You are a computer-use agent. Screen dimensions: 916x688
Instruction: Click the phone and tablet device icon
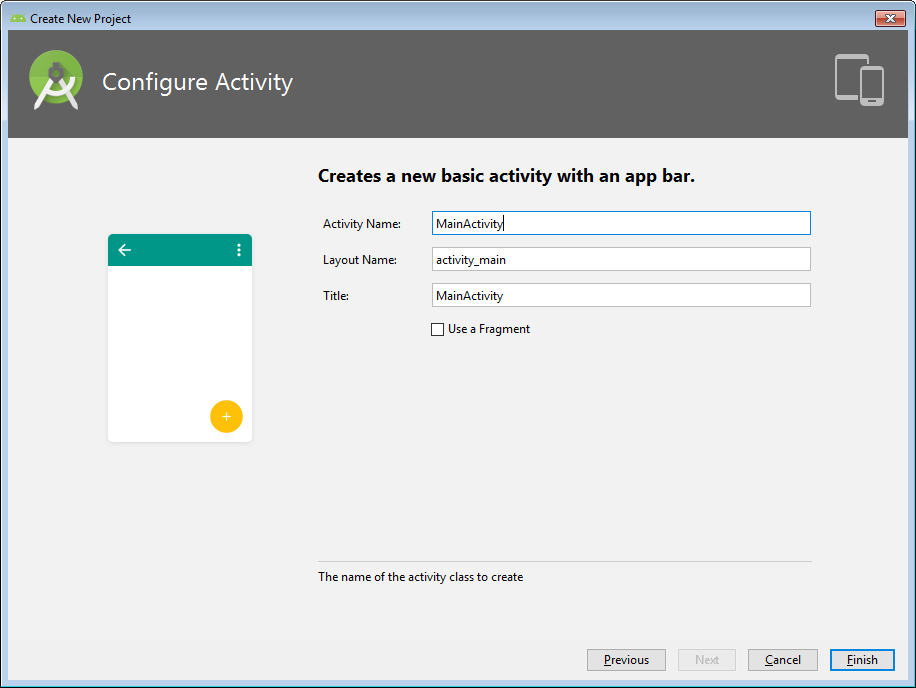[x=859, y=80]
